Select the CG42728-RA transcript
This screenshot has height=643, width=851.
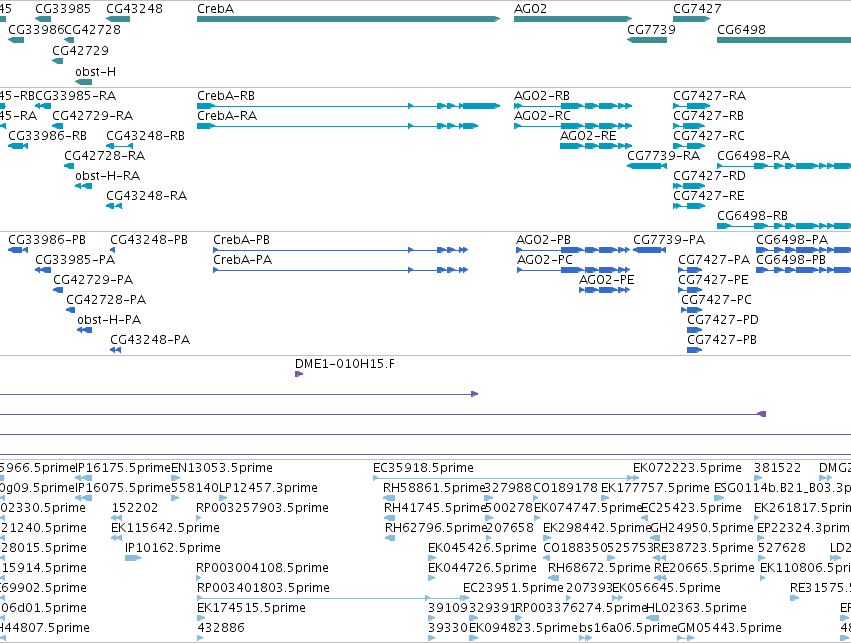pos(69,165)
